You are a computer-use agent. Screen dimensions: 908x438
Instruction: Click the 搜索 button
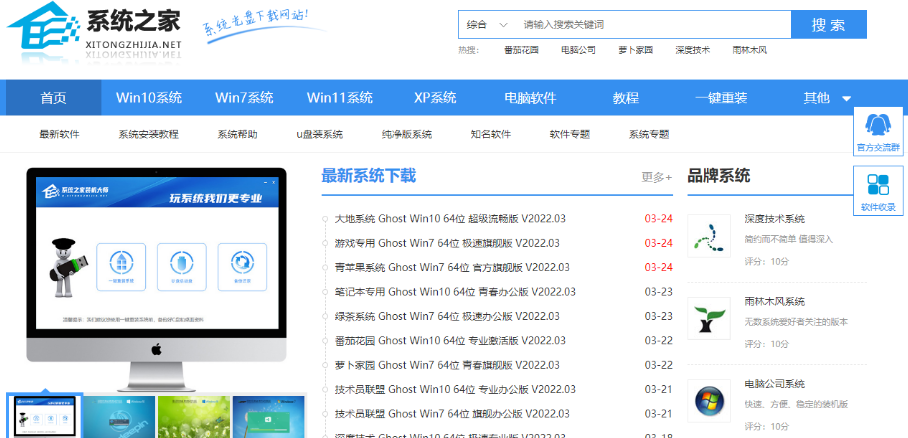[829, 25]
